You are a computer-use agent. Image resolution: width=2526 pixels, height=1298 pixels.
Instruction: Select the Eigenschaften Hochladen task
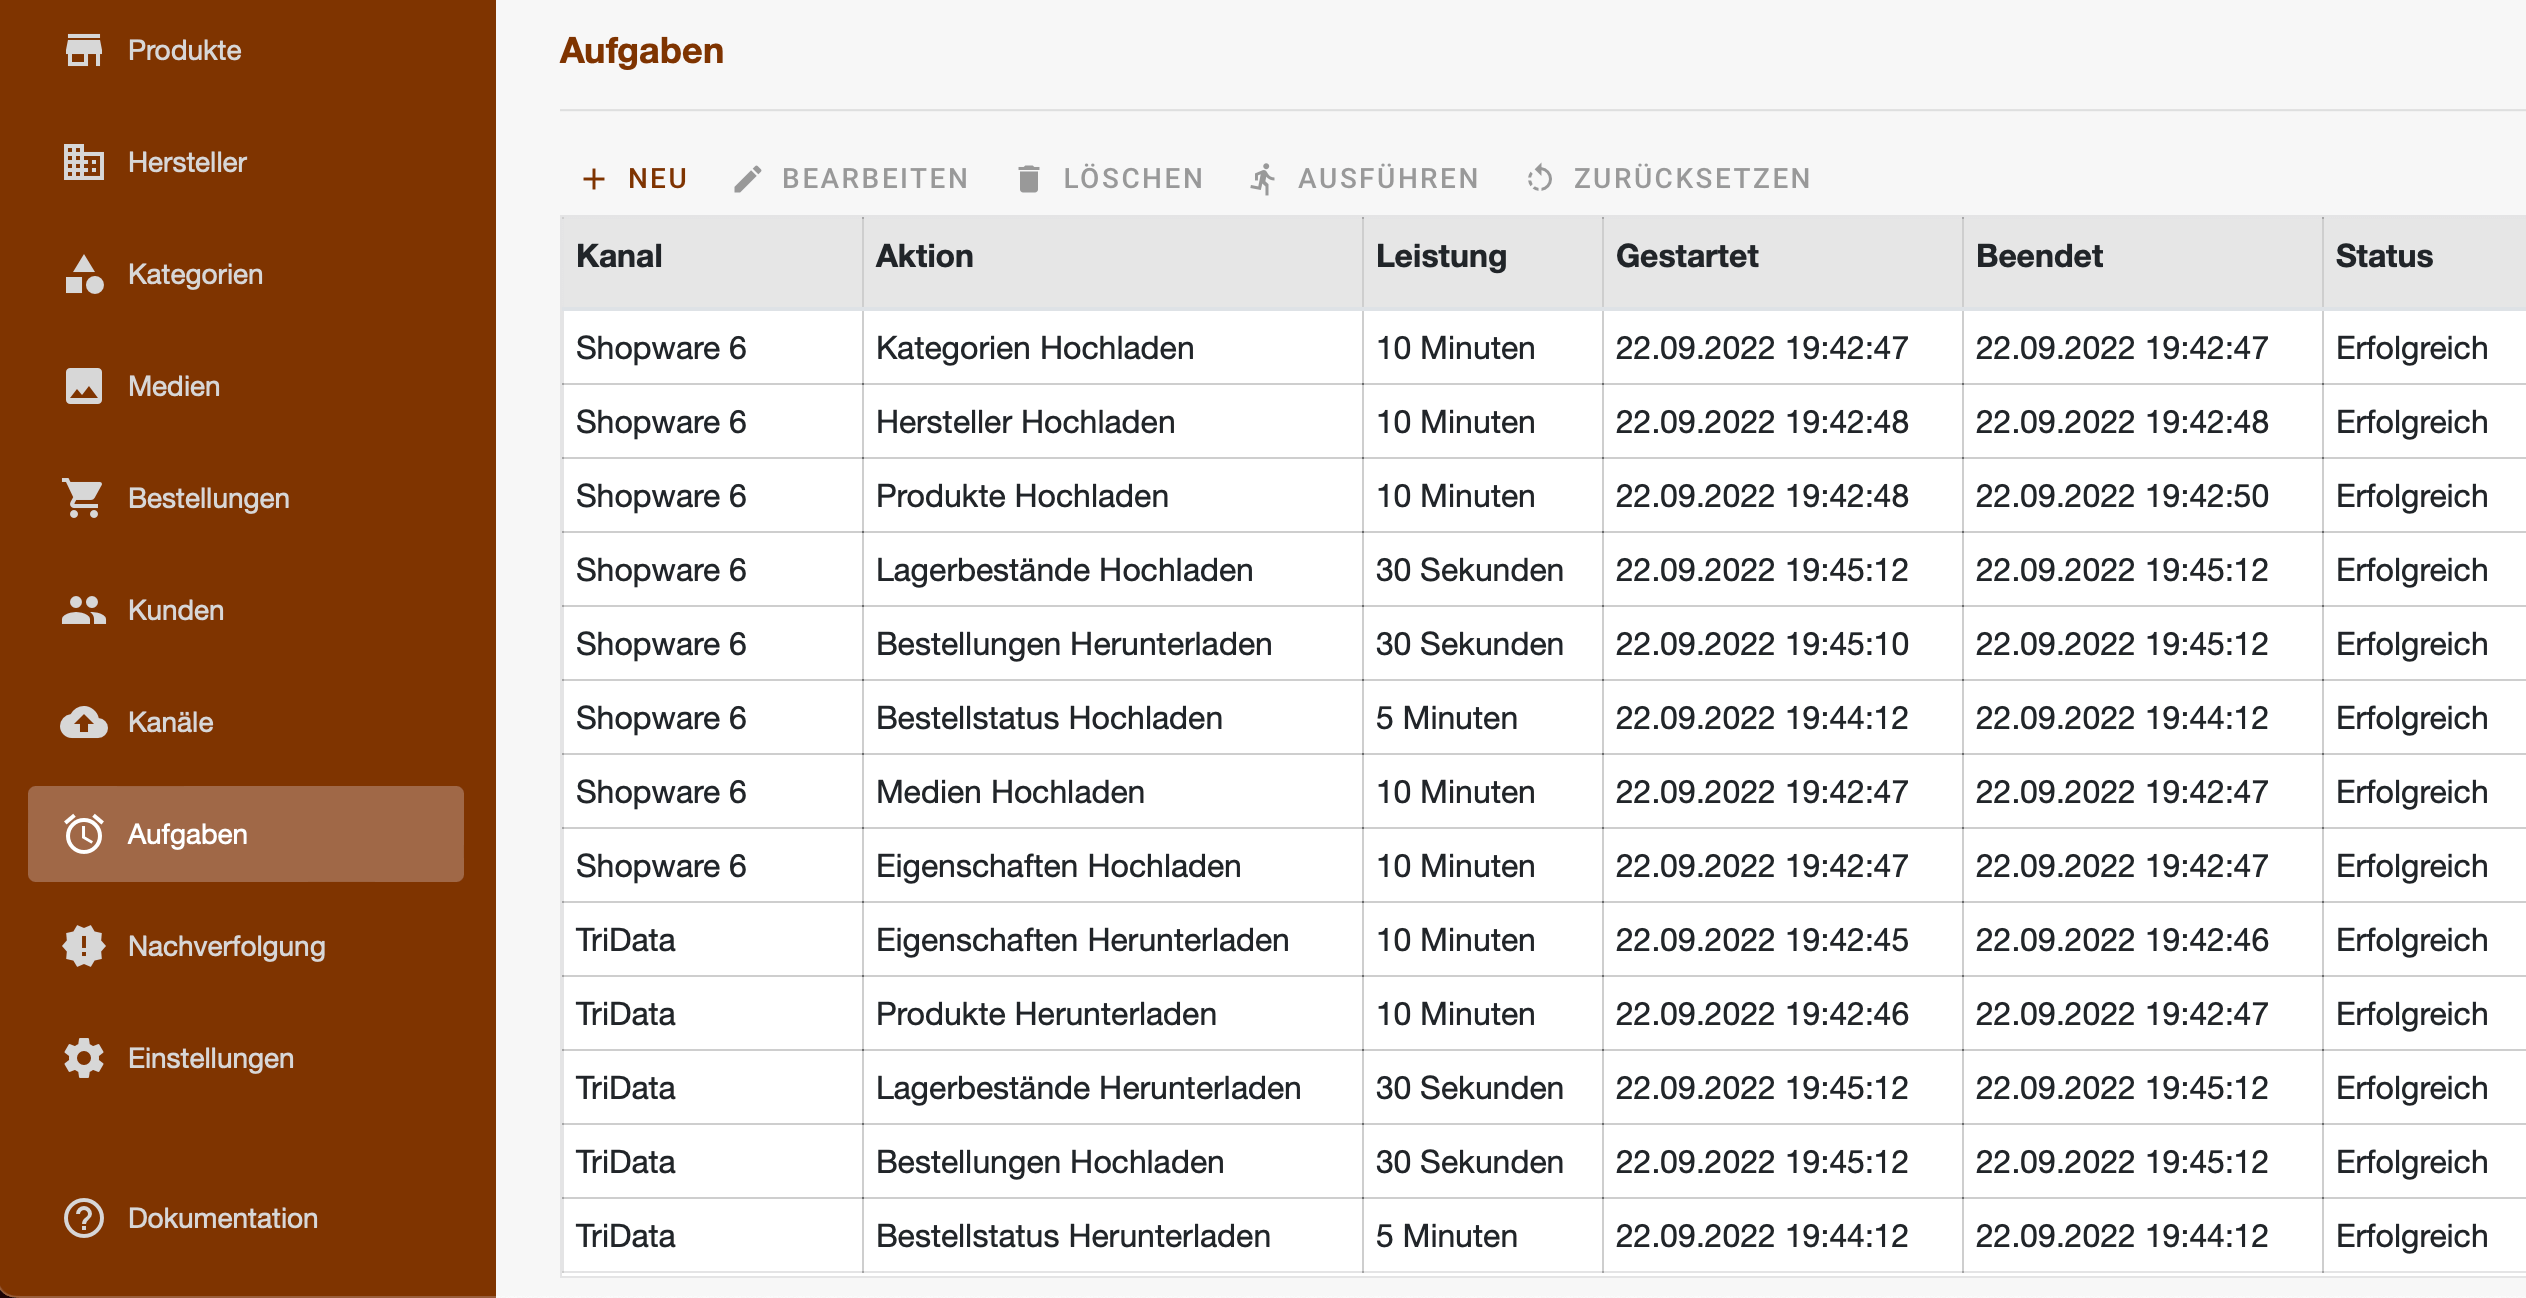pyautogui.click(x=1544, y=866)
